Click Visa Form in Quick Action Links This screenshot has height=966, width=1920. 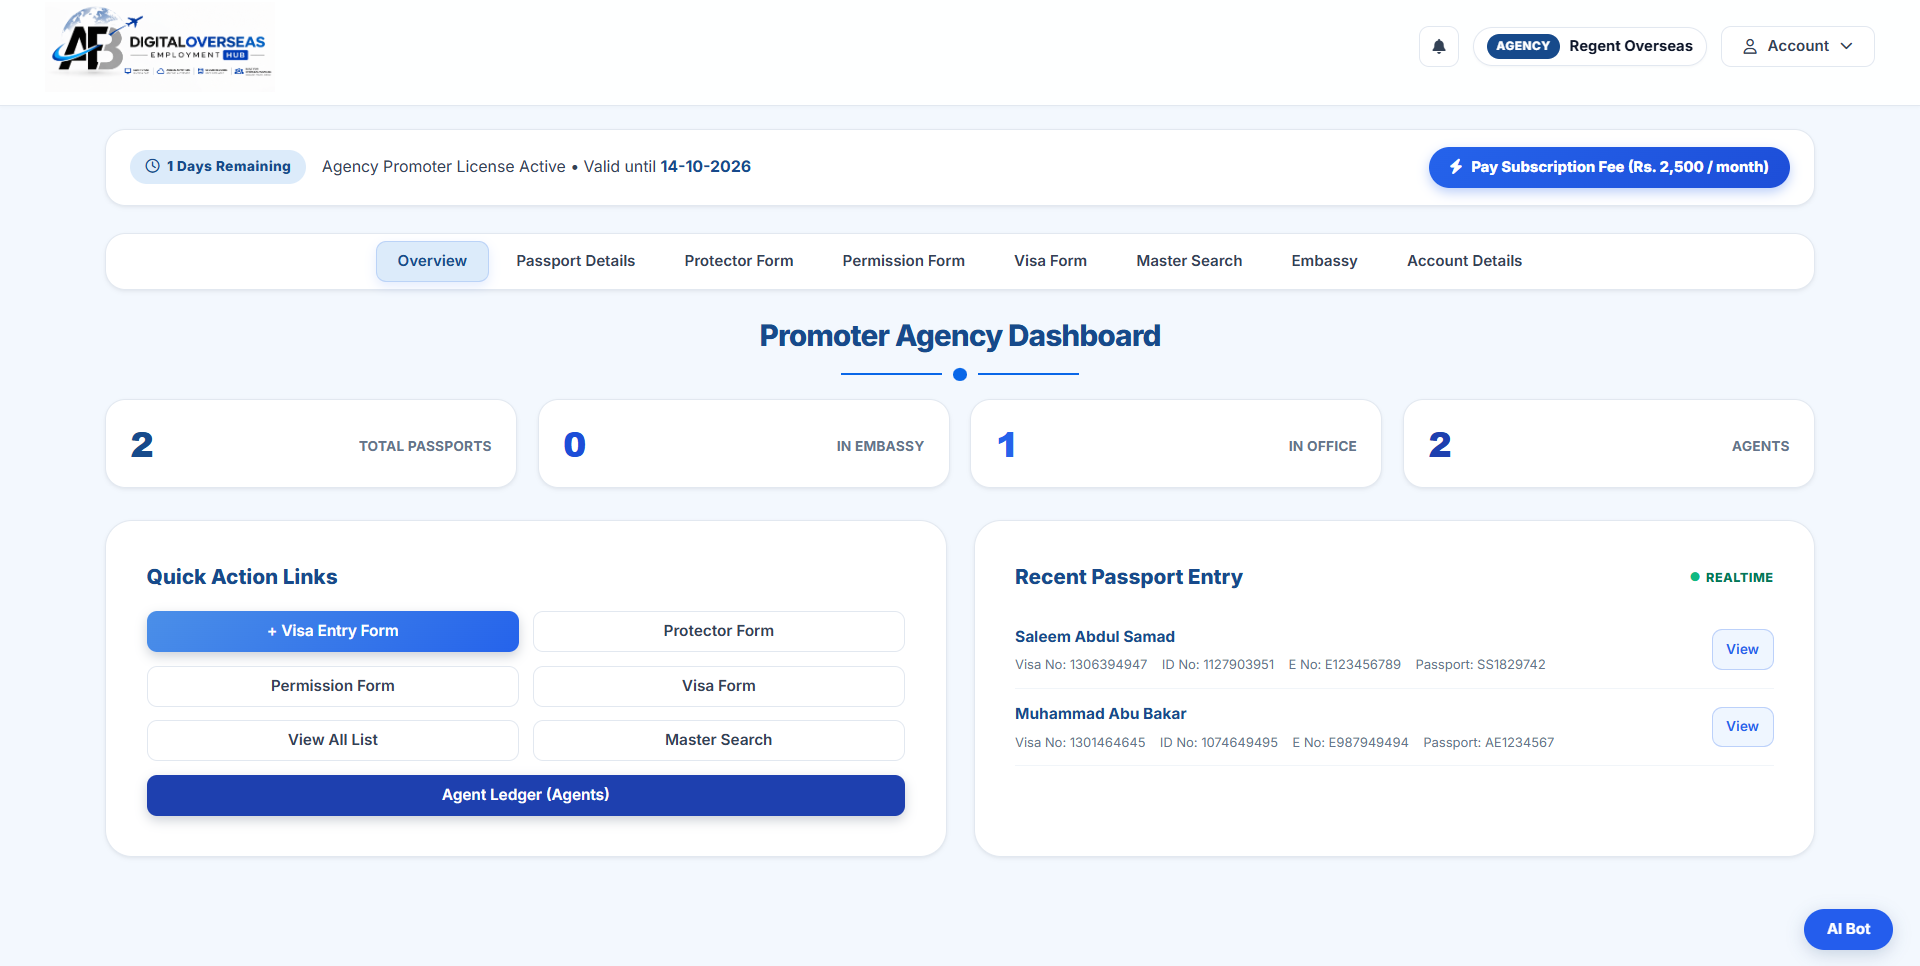coord(719,686)
